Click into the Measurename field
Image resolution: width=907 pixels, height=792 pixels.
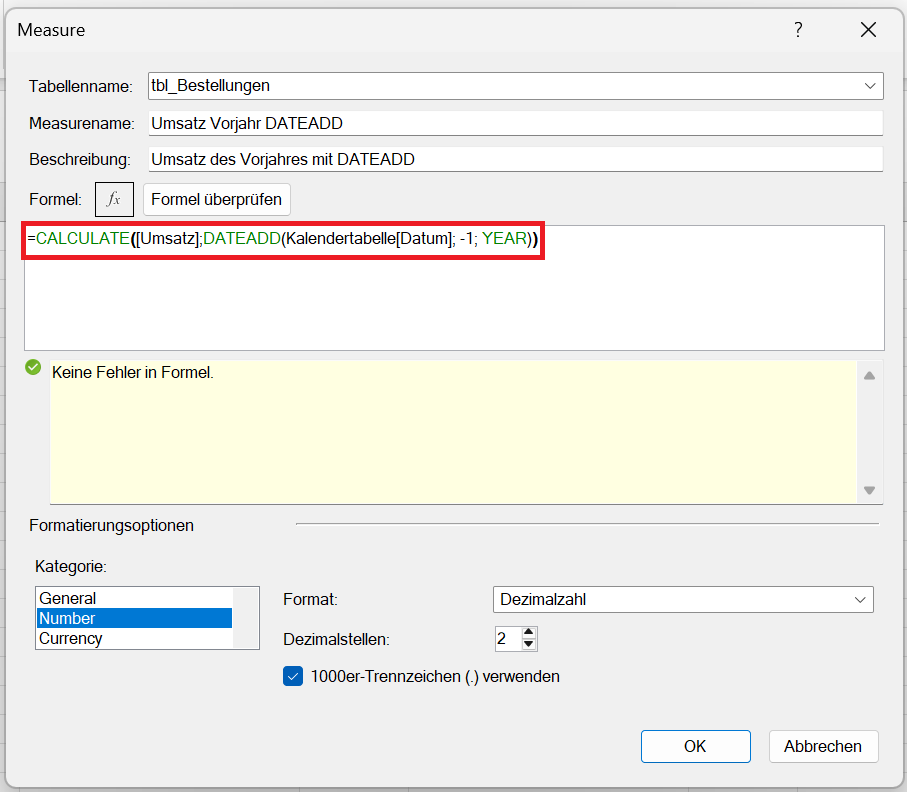click(514, 123)
